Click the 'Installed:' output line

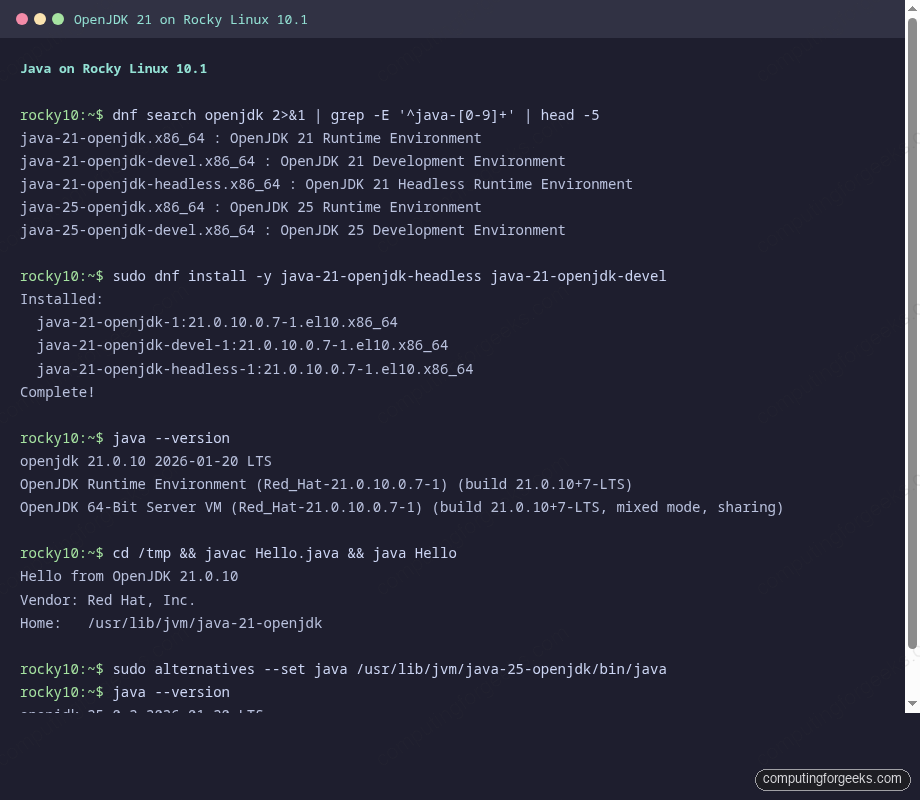(62, 299)
